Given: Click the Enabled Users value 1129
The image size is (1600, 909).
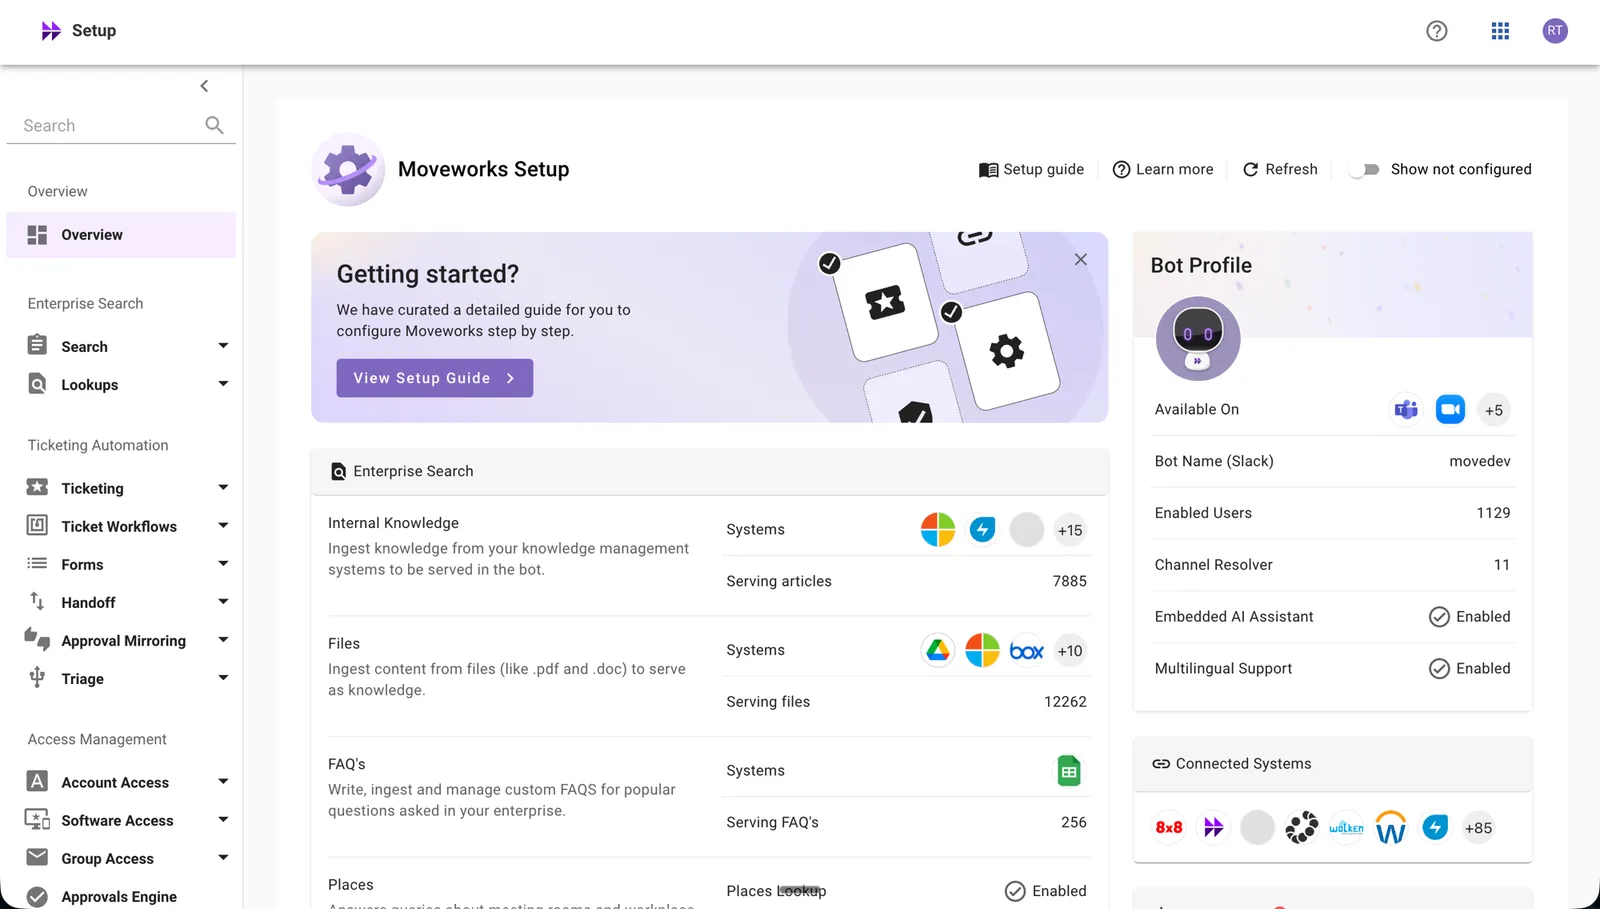Looking at the screenshot, I should pos(1493,513).
